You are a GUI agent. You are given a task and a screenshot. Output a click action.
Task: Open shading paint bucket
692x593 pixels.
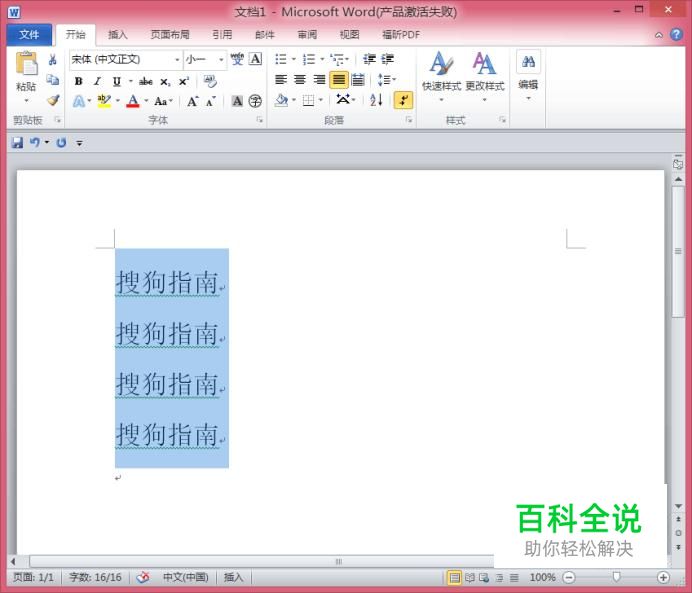[x=282, y=101]
